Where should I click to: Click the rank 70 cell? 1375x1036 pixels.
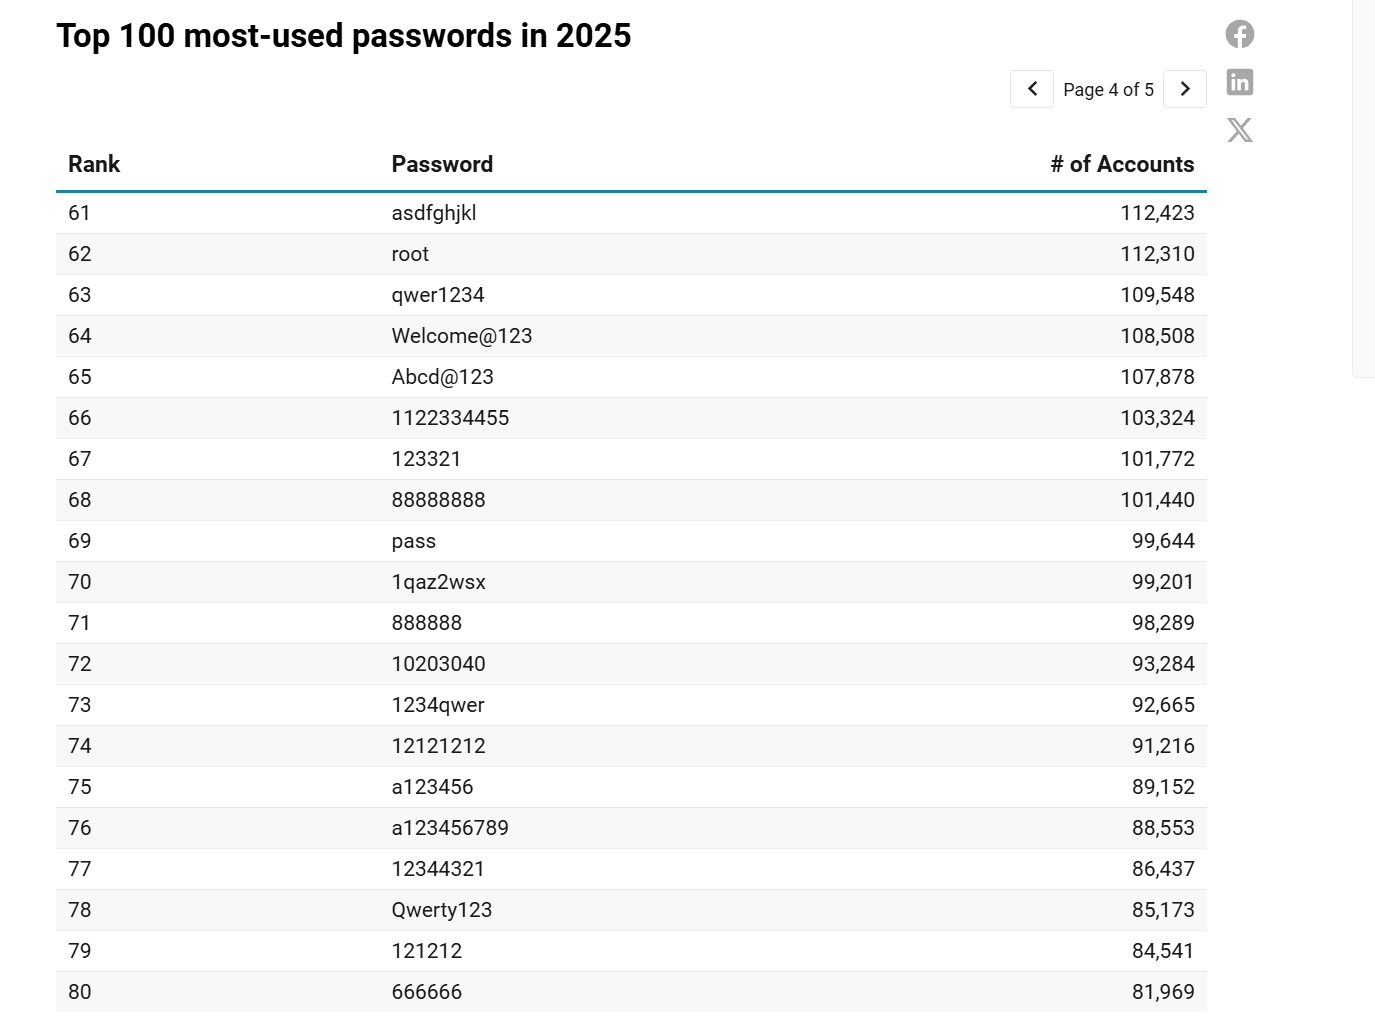click(x=80, y=582)
